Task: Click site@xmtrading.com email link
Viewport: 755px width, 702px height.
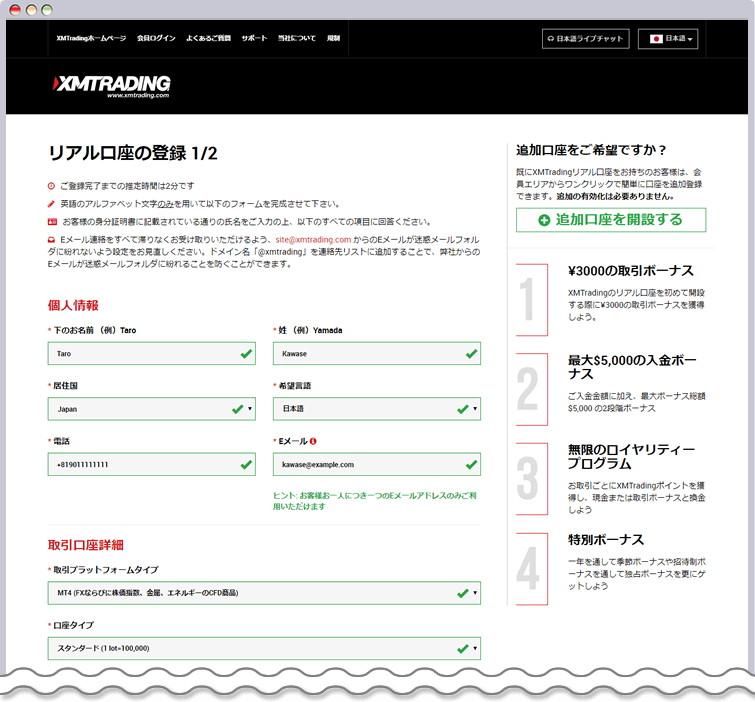Action: 313,240
